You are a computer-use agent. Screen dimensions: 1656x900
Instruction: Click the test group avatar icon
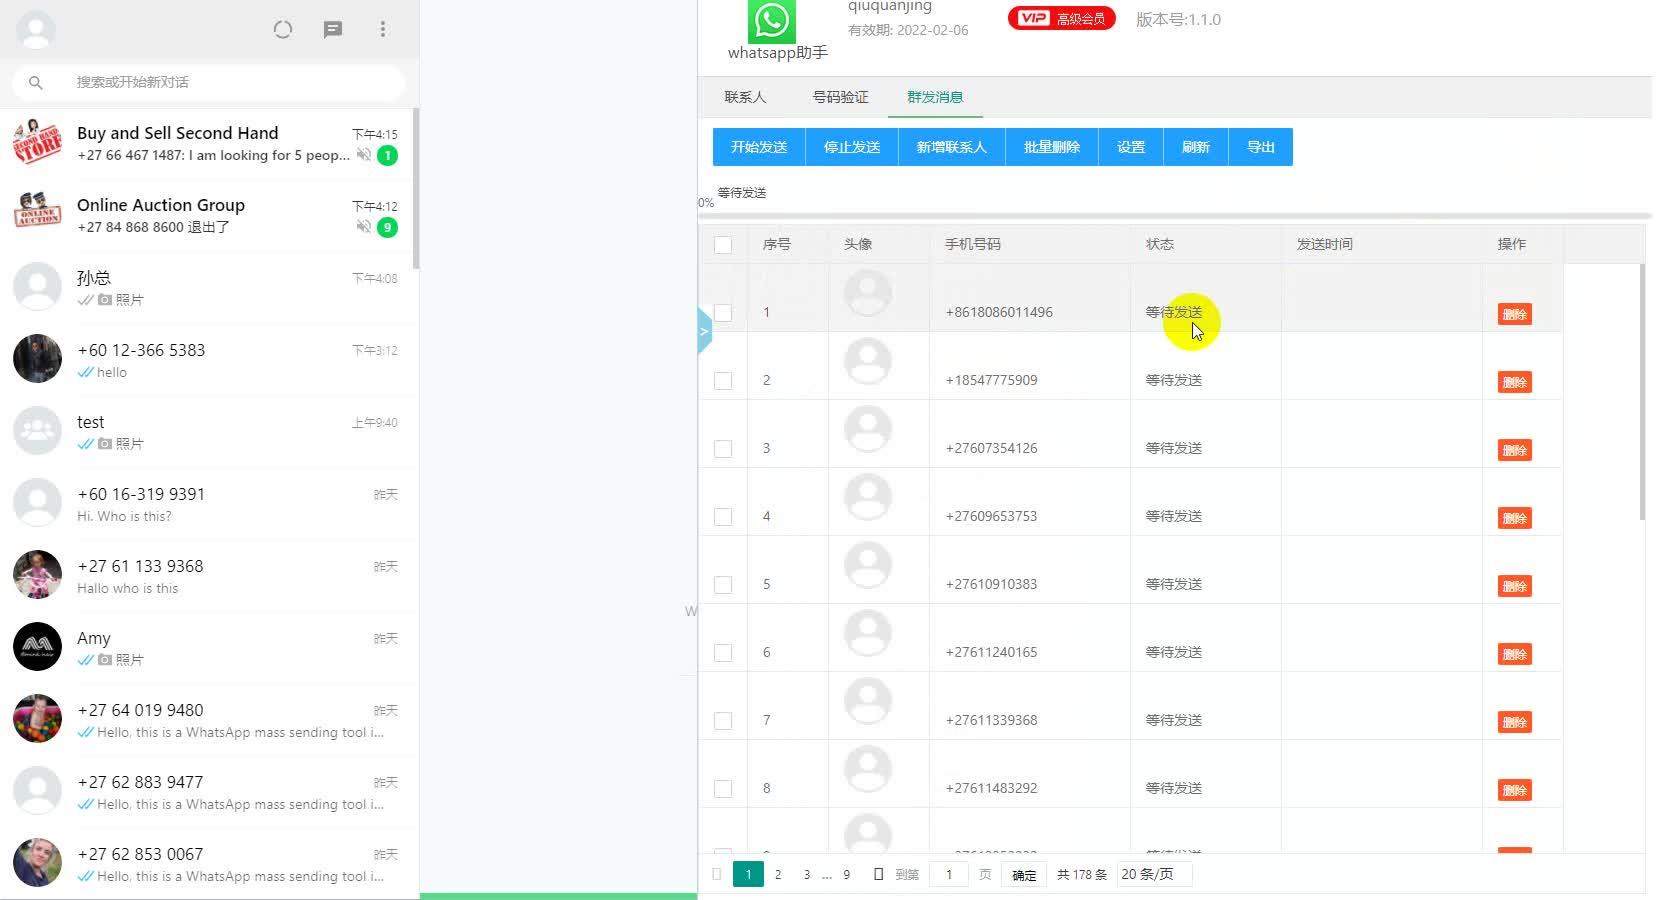[x=38, y=431]
